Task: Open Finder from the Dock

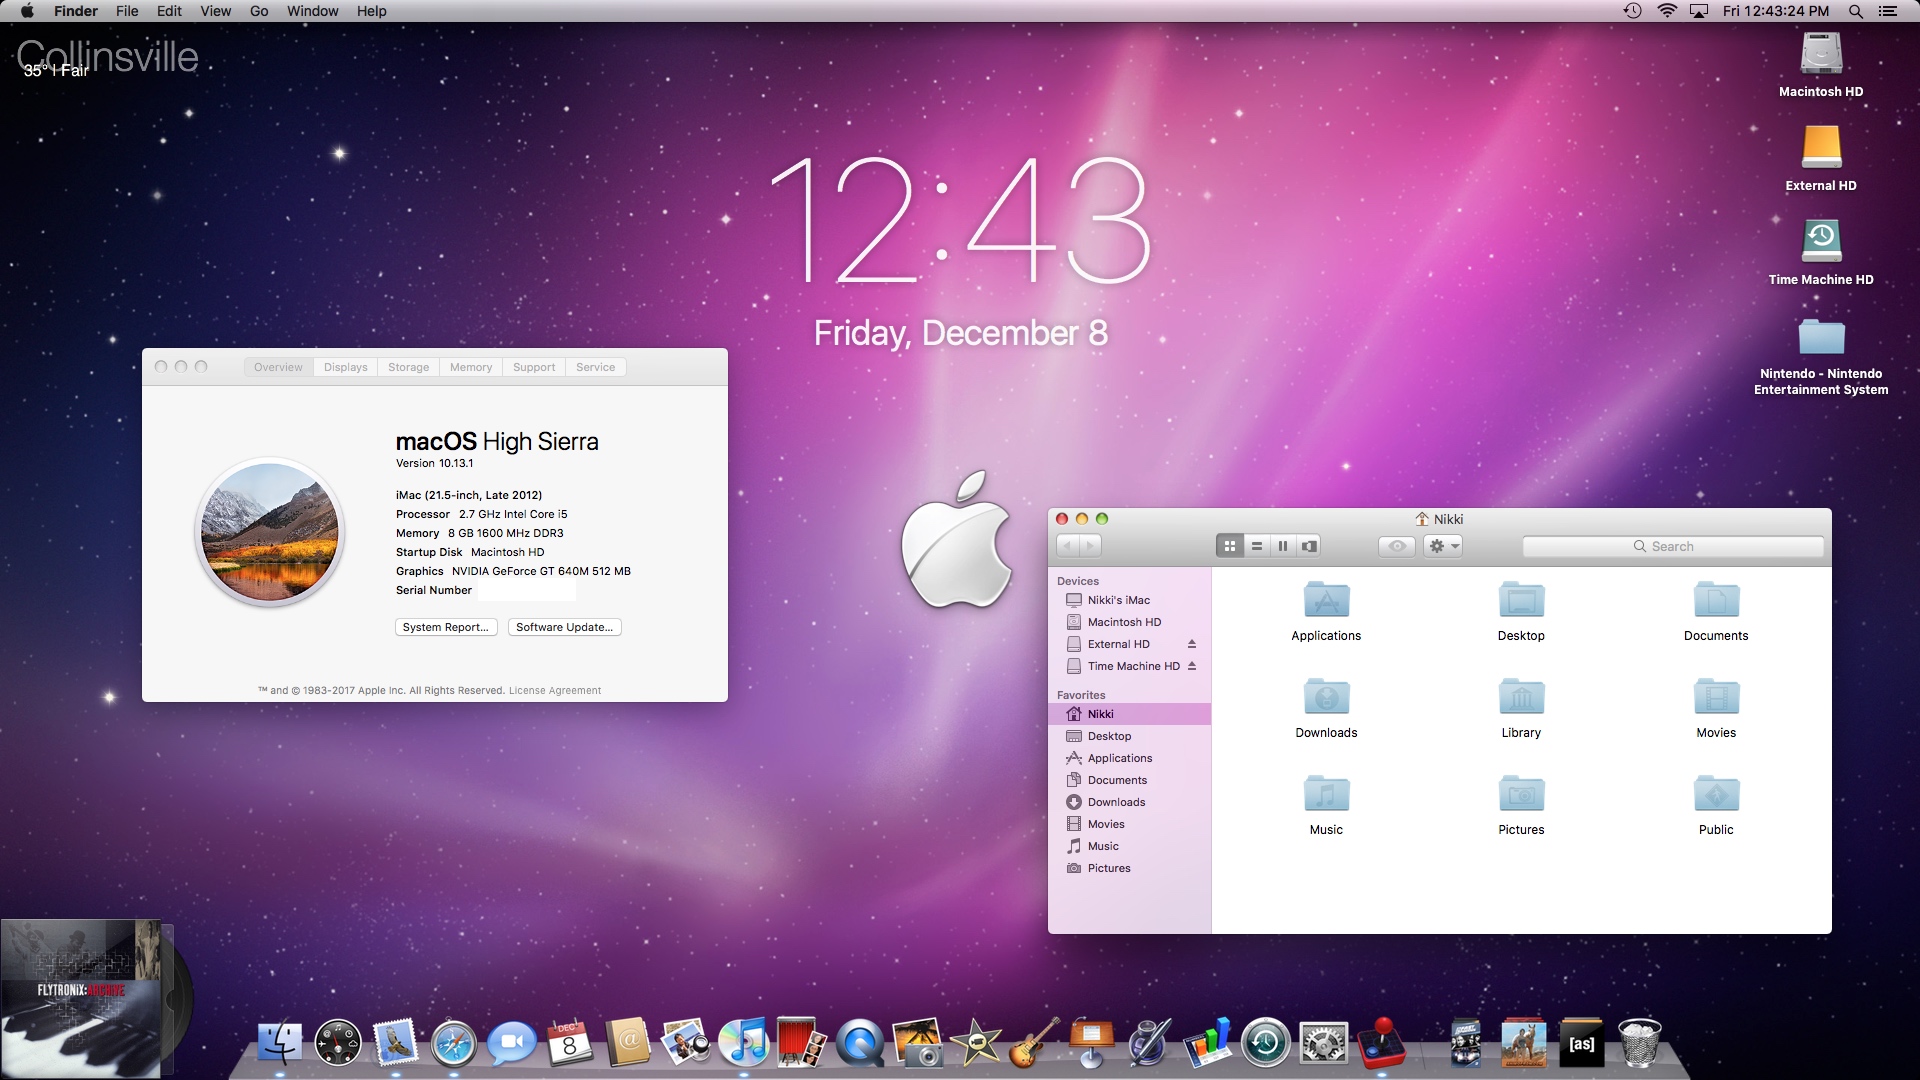Action: [280, 1043]
